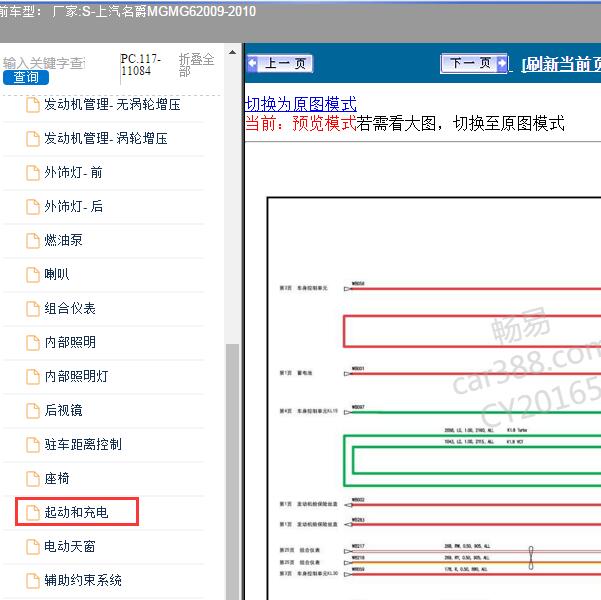The image size is (601, 600).
Task: Go to previous page with 上一页
Action: point(280,63)
